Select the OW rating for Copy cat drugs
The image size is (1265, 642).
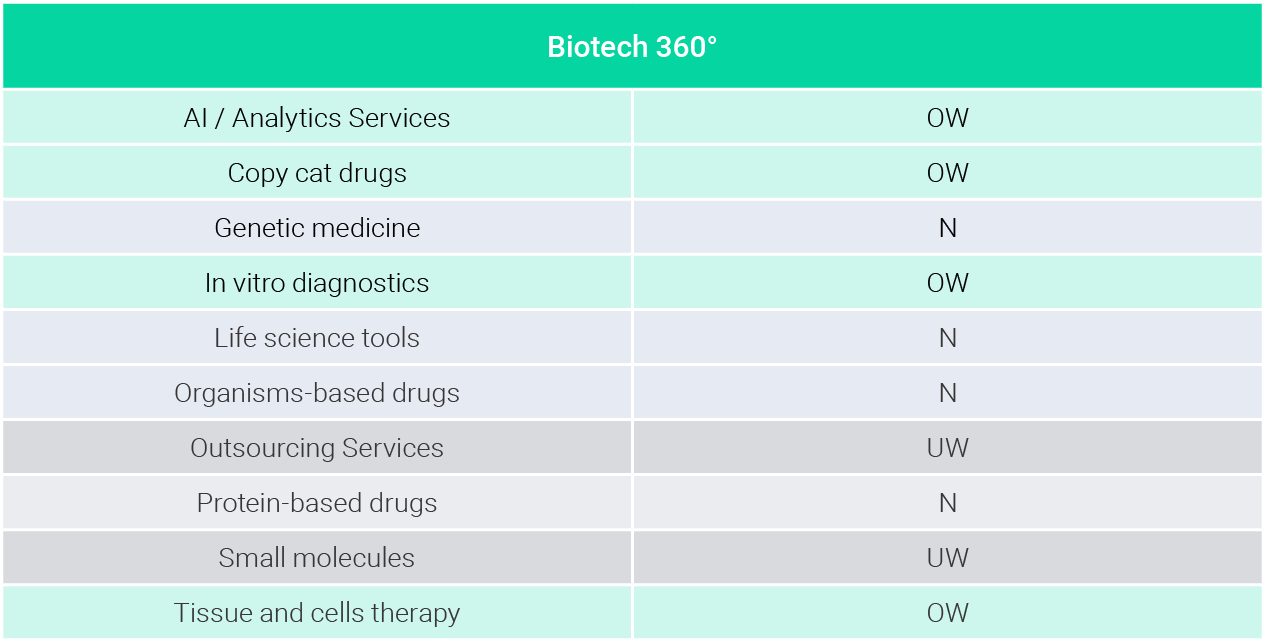click(948, 173)
